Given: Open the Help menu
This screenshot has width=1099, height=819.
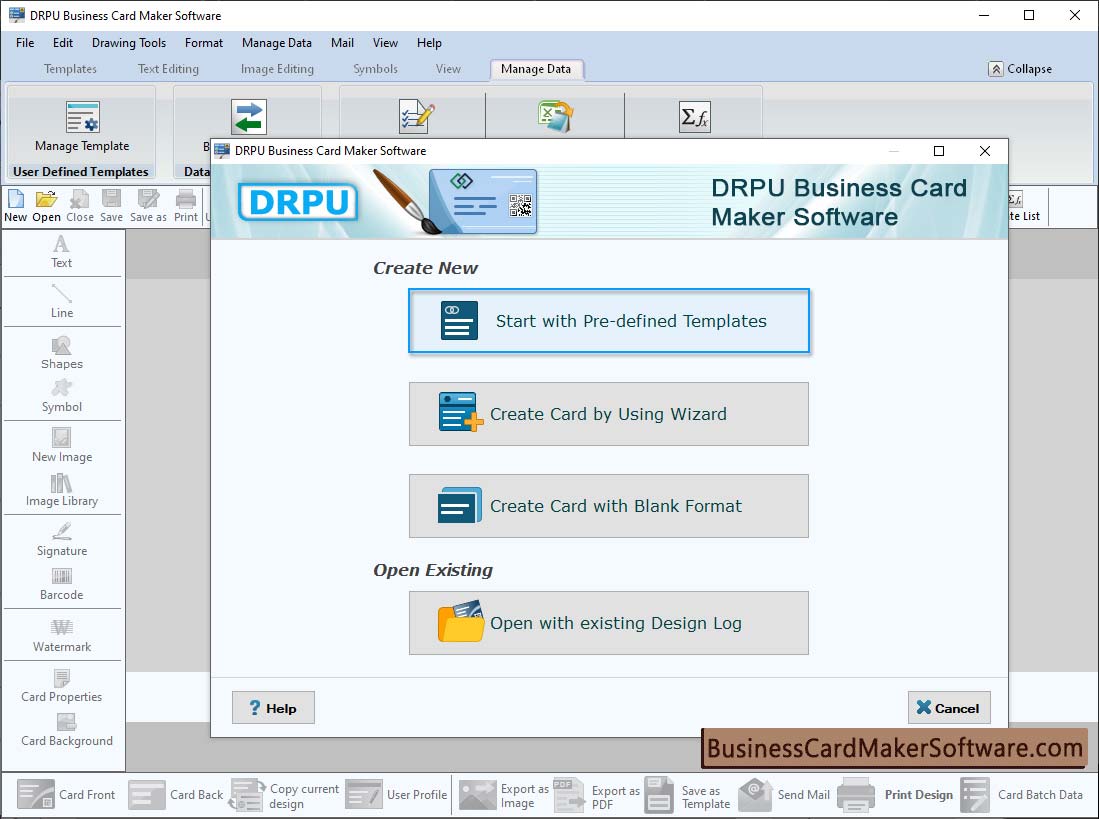Looking at the screenshot, I should point(429,43).
